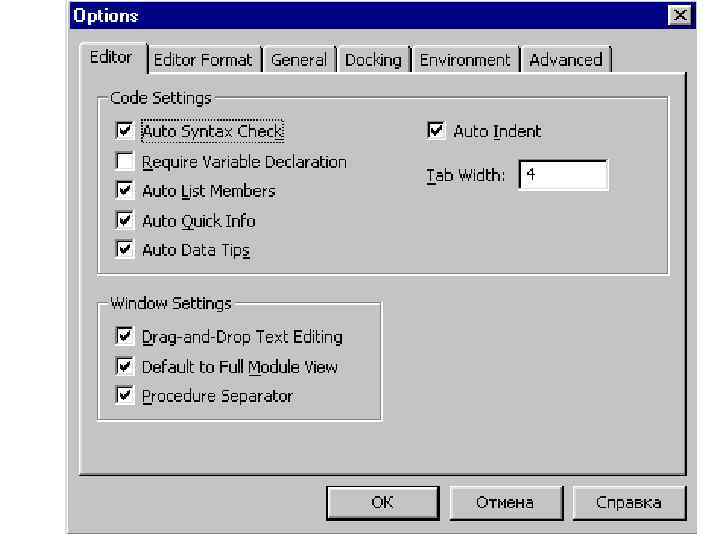Switch to the Editor Format tab

(x=203, y=60)
